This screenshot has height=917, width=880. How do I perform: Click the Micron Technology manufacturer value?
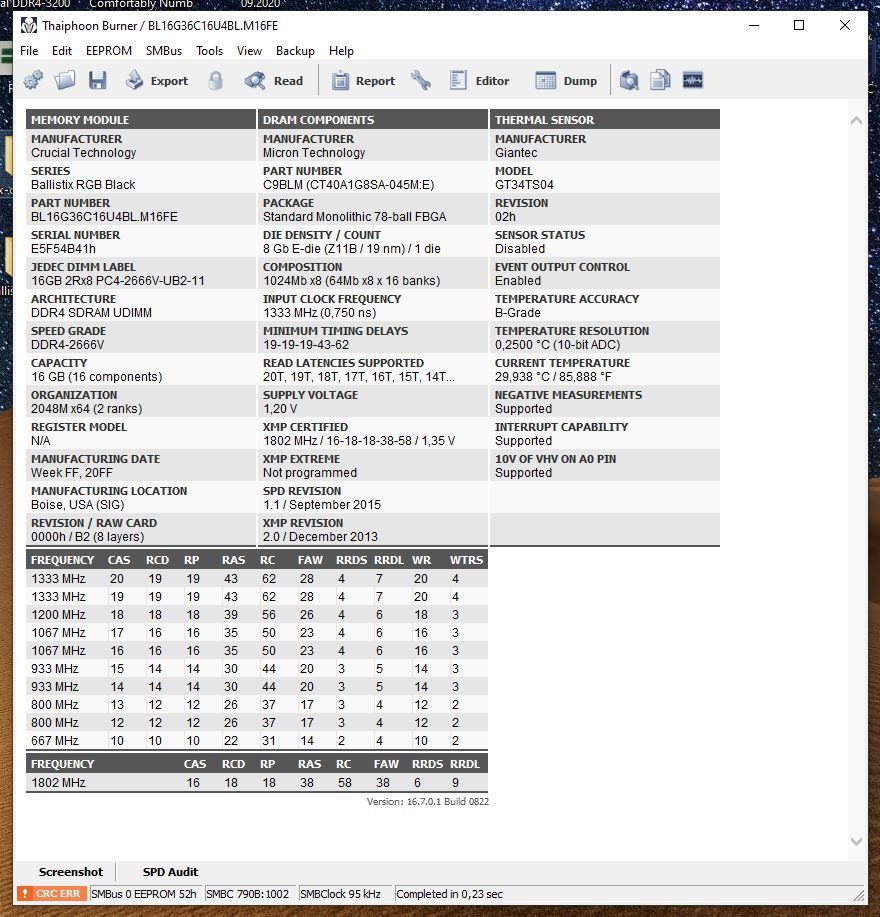pyautogui.click(x=314, y=153)
